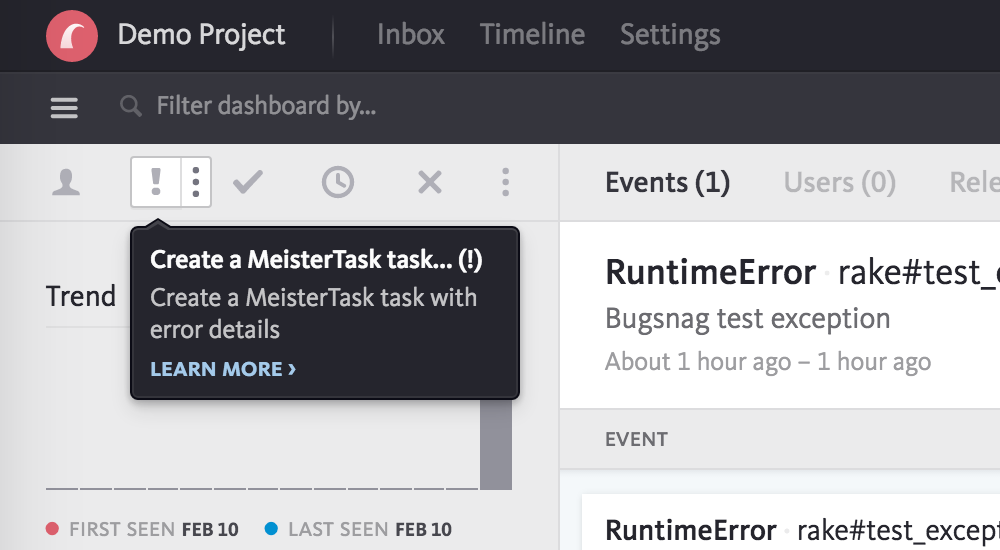Focus the Filter dashboard by field
This screenshot has width=1000, height=550.
(267, 106)
